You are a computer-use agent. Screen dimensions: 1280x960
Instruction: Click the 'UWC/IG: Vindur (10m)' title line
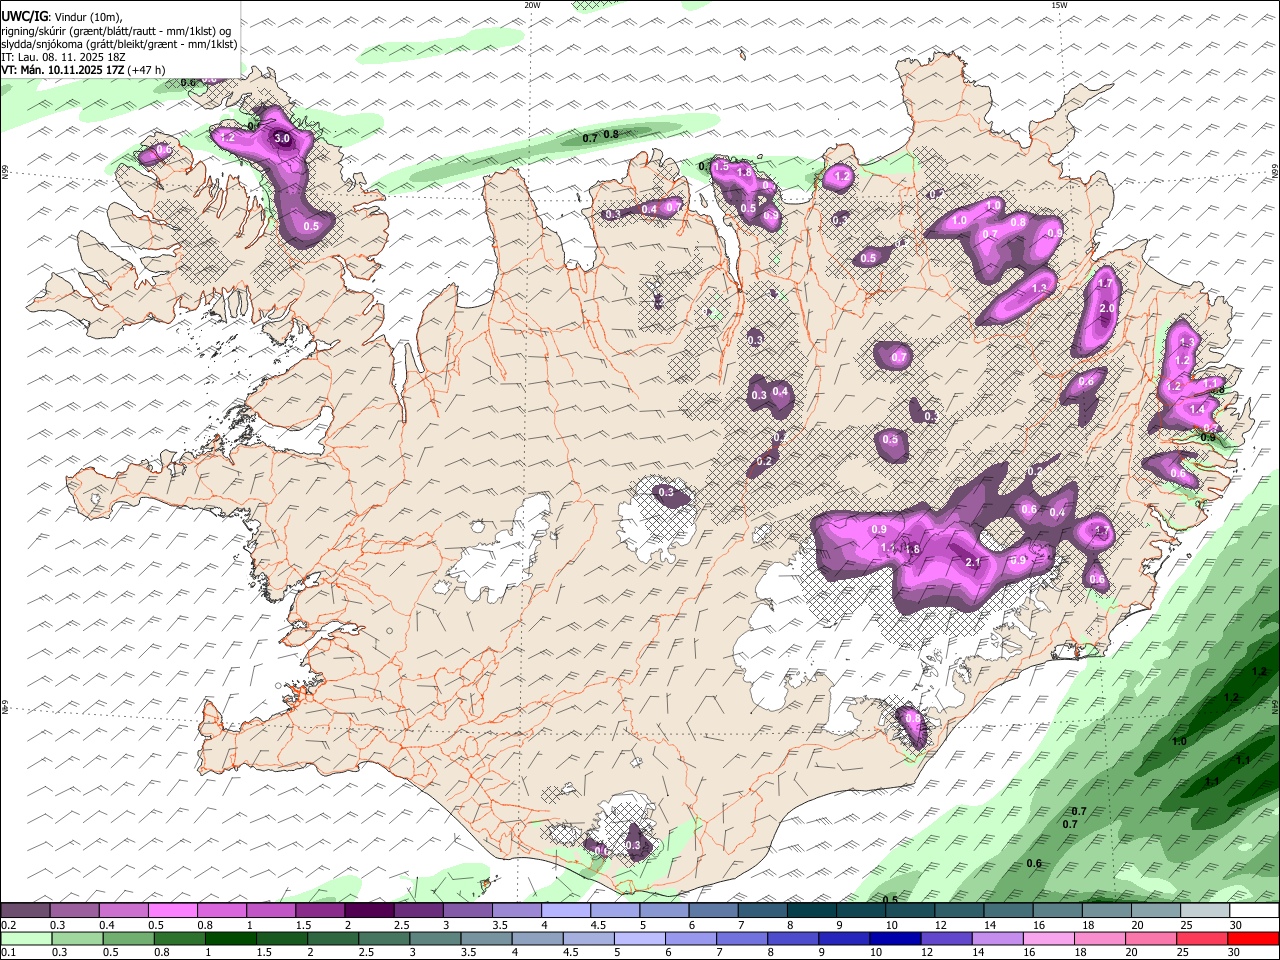pyautogui.click(x=62, y=17)
